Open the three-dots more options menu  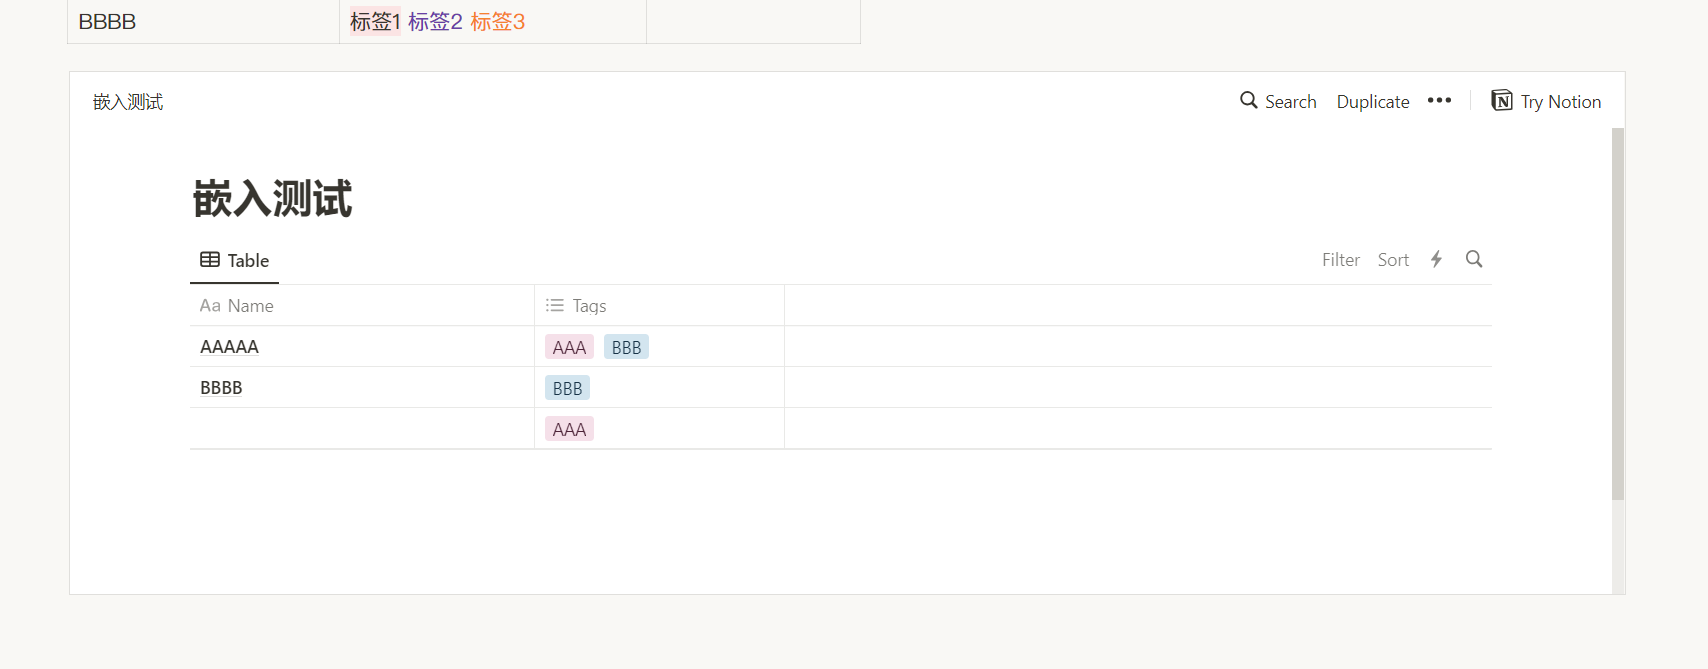click(1439, 101)
